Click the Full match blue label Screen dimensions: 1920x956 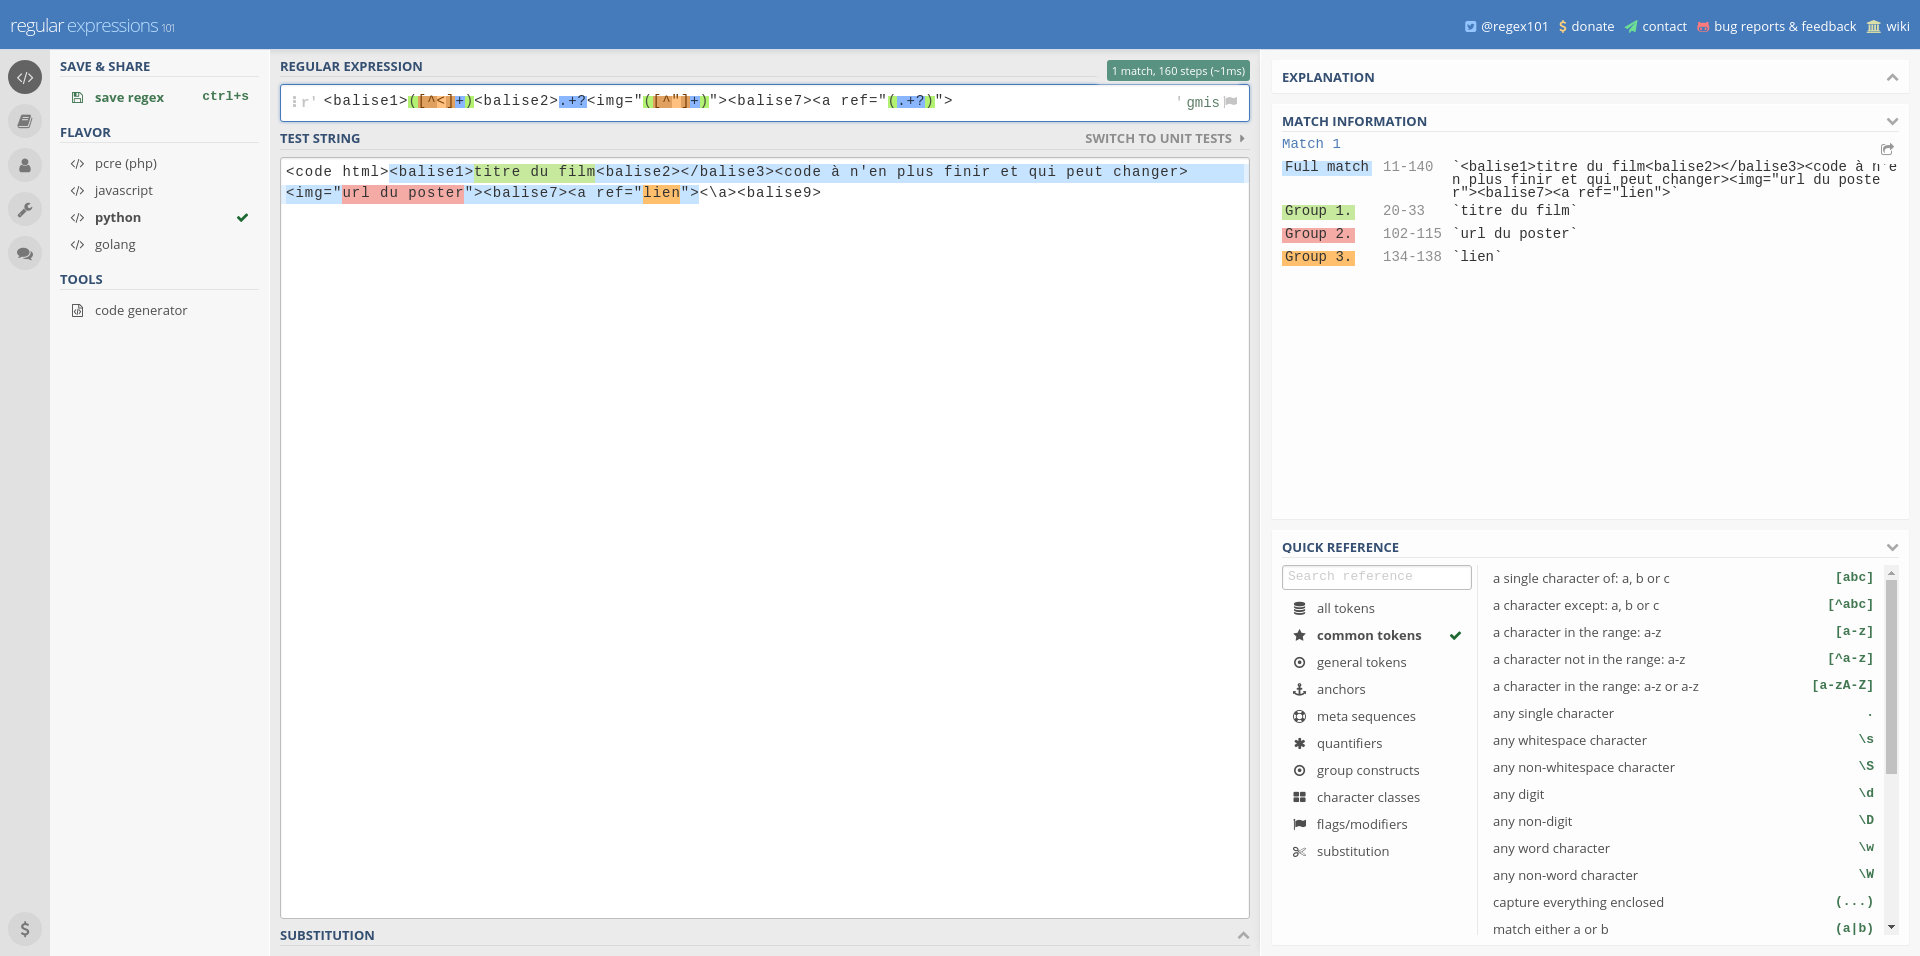[1327, 167]
